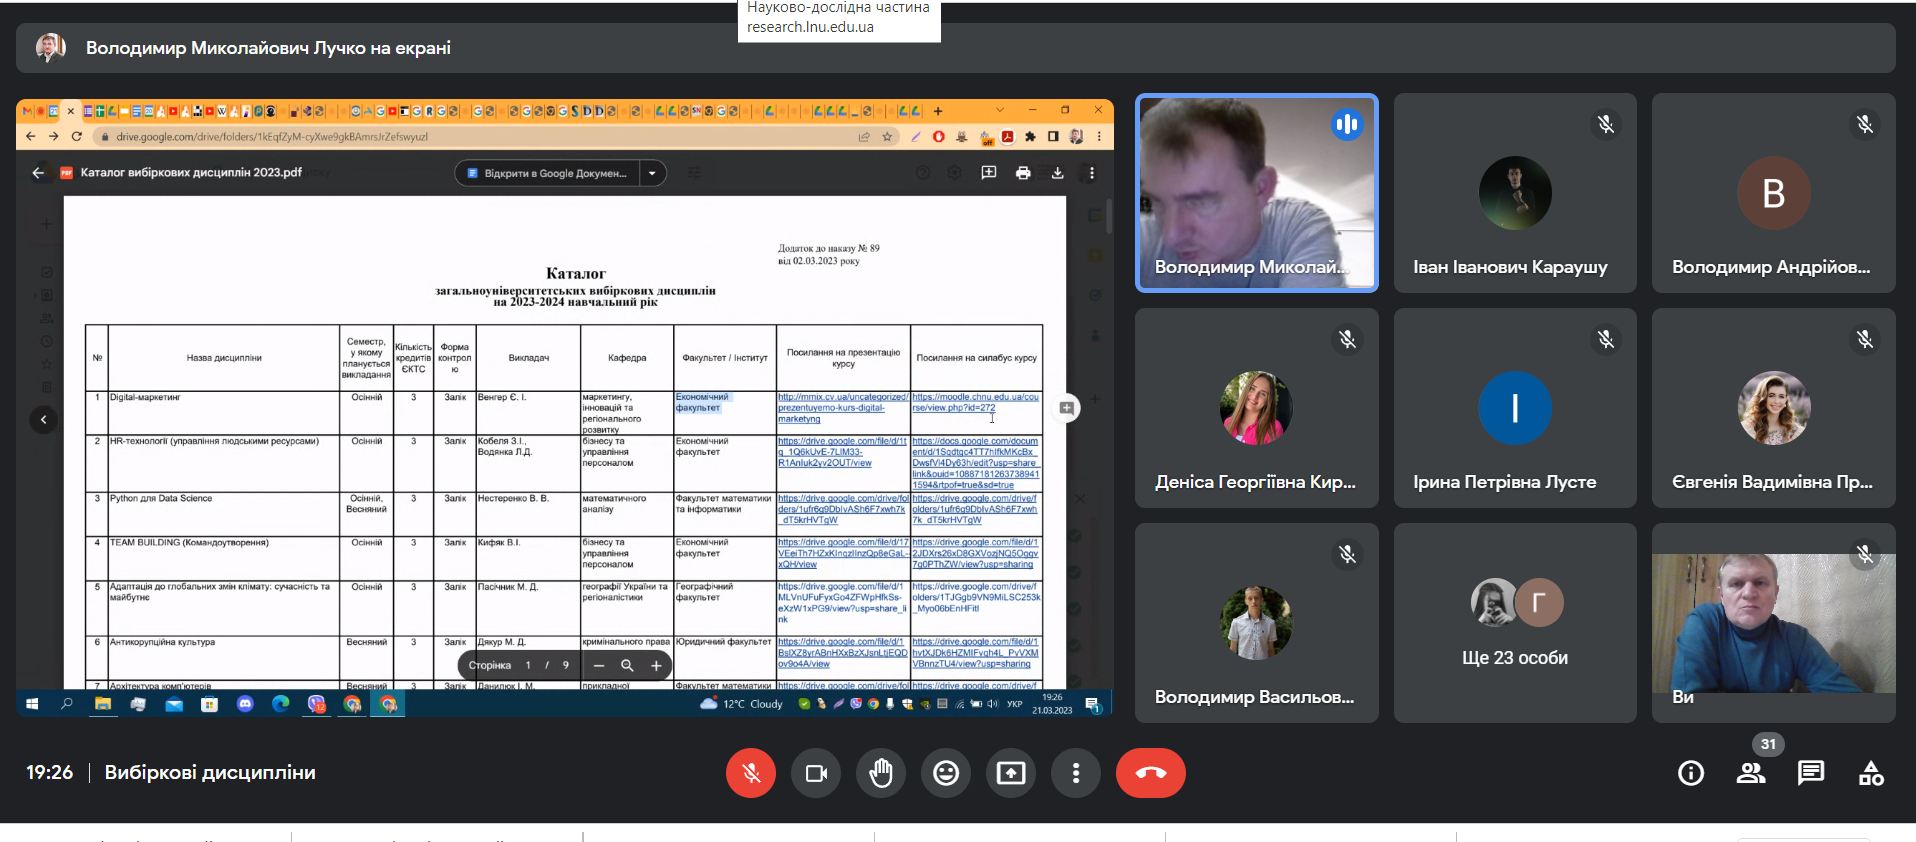Image resolution: width=1916 pixels, height=842 pixels.
Task: Turn on the muted microphone
Action: pos(751,773)
